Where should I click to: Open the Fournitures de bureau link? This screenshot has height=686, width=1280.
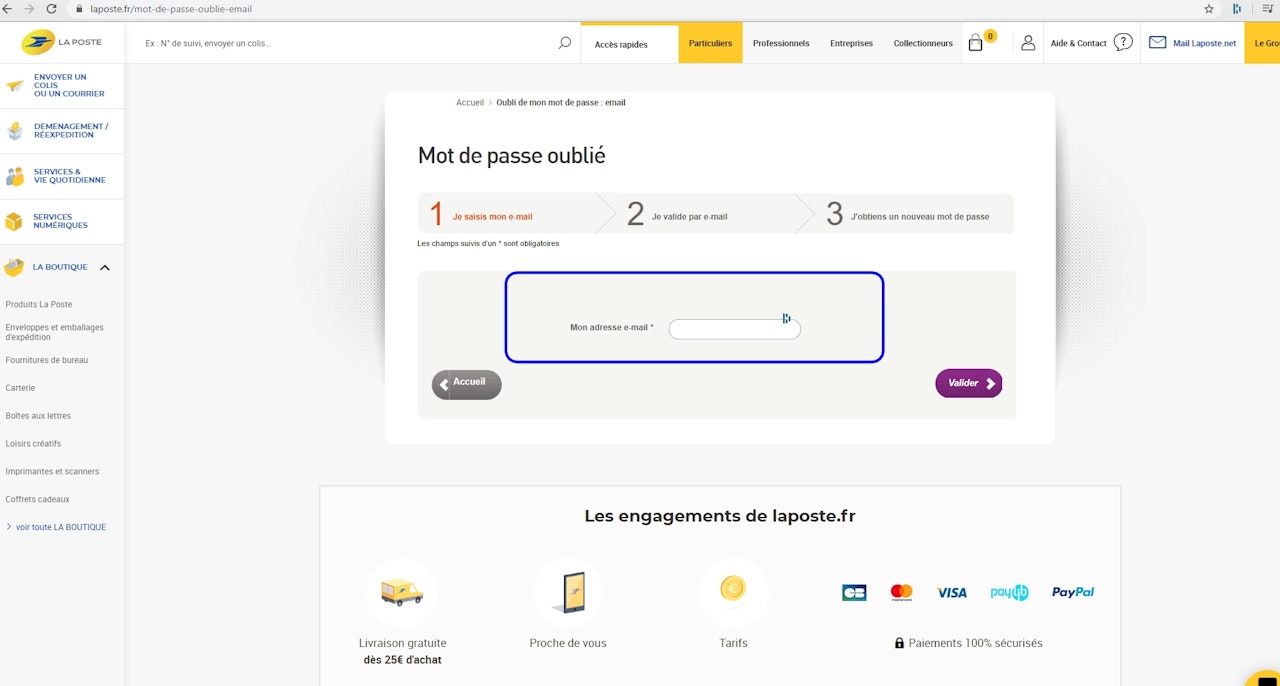click(x=47, y=360)
